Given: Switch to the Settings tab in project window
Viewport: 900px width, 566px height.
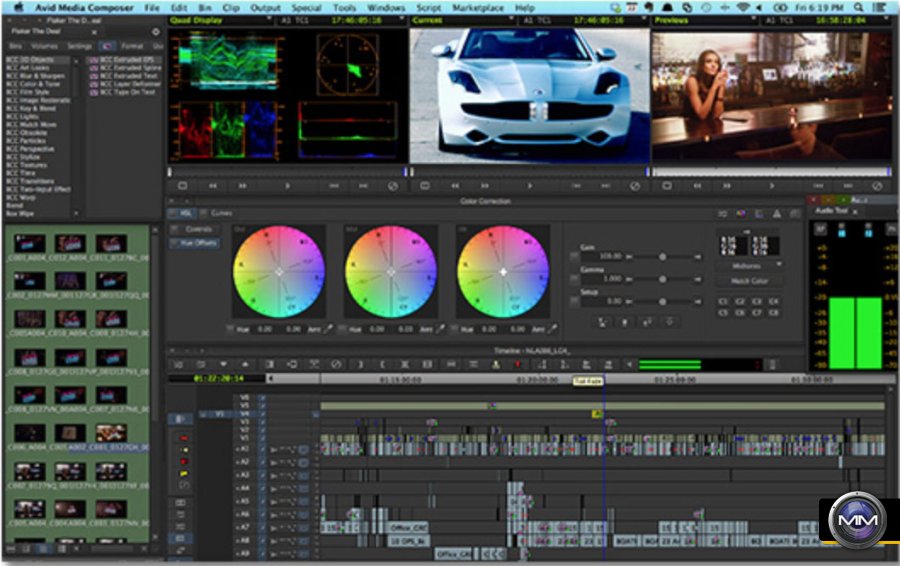Looking at the screenshot, I should 79,46.
